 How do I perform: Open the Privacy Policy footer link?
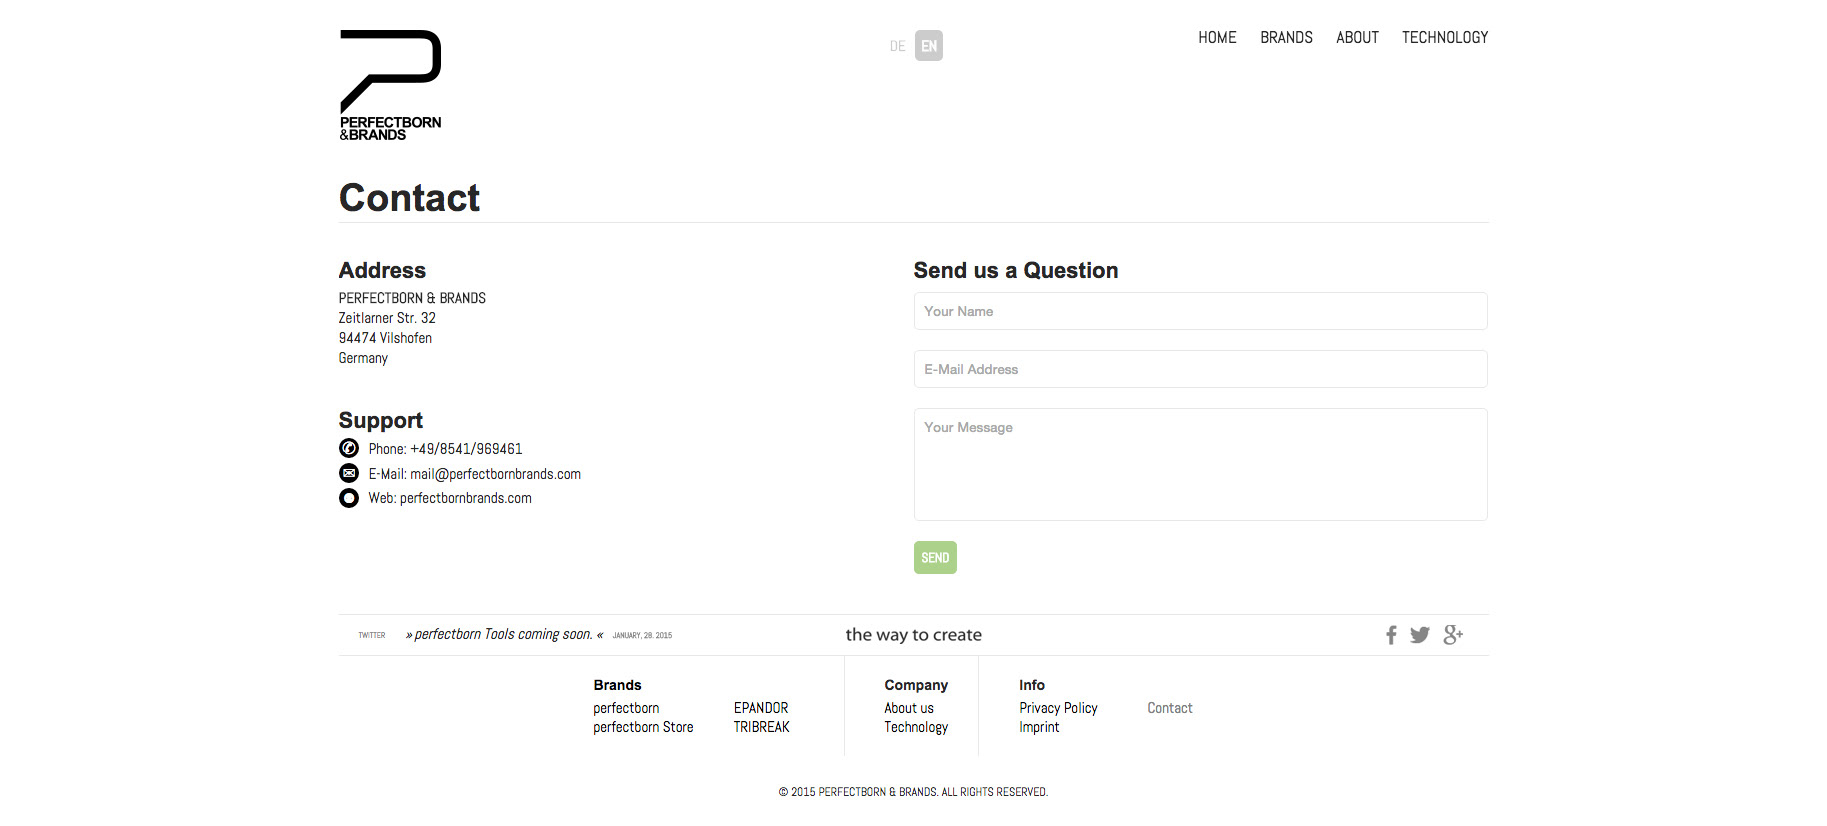tap(1058, 708)
